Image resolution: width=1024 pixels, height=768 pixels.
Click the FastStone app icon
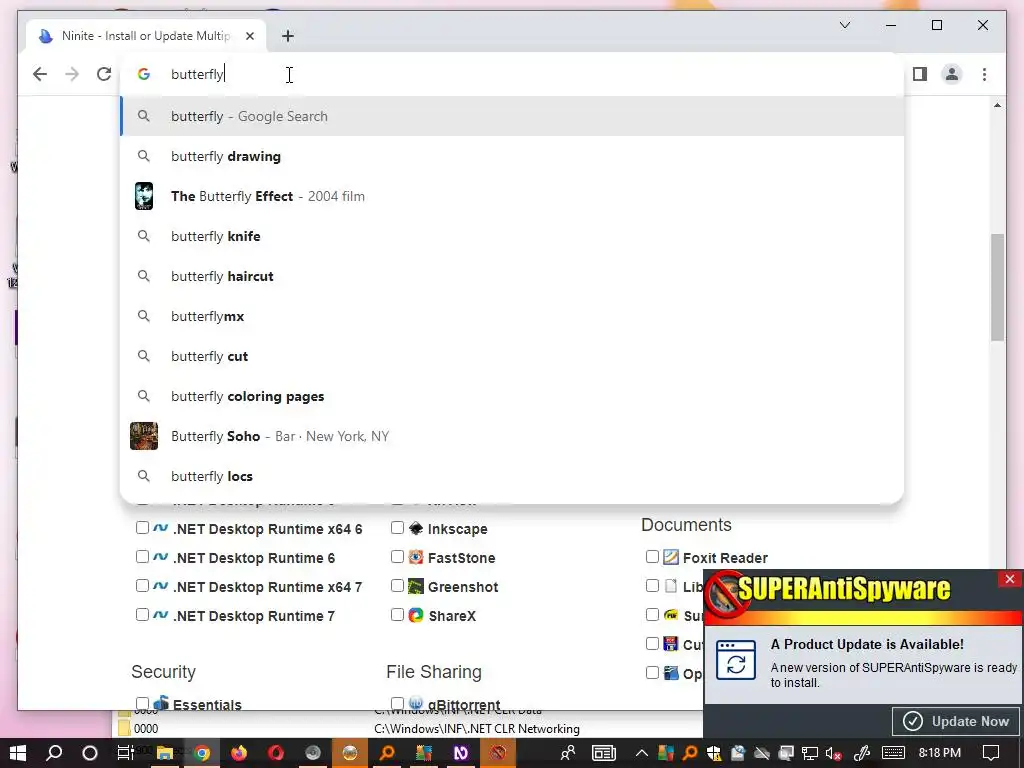[x=416, y=557]
